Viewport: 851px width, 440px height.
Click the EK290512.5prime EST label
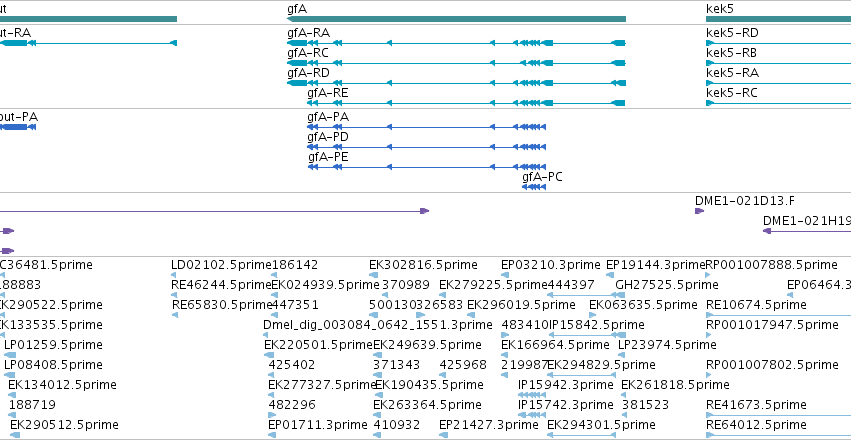(x=64, y=425)
